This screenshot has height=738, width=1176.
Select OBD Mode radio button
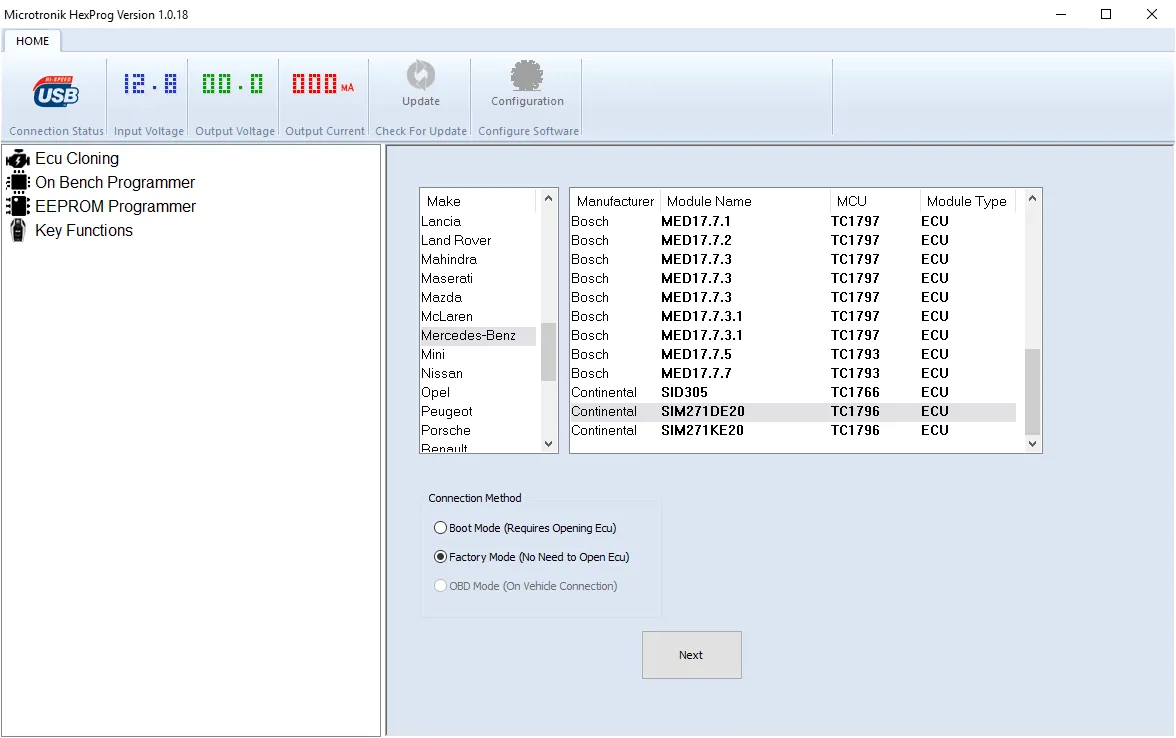440,586
